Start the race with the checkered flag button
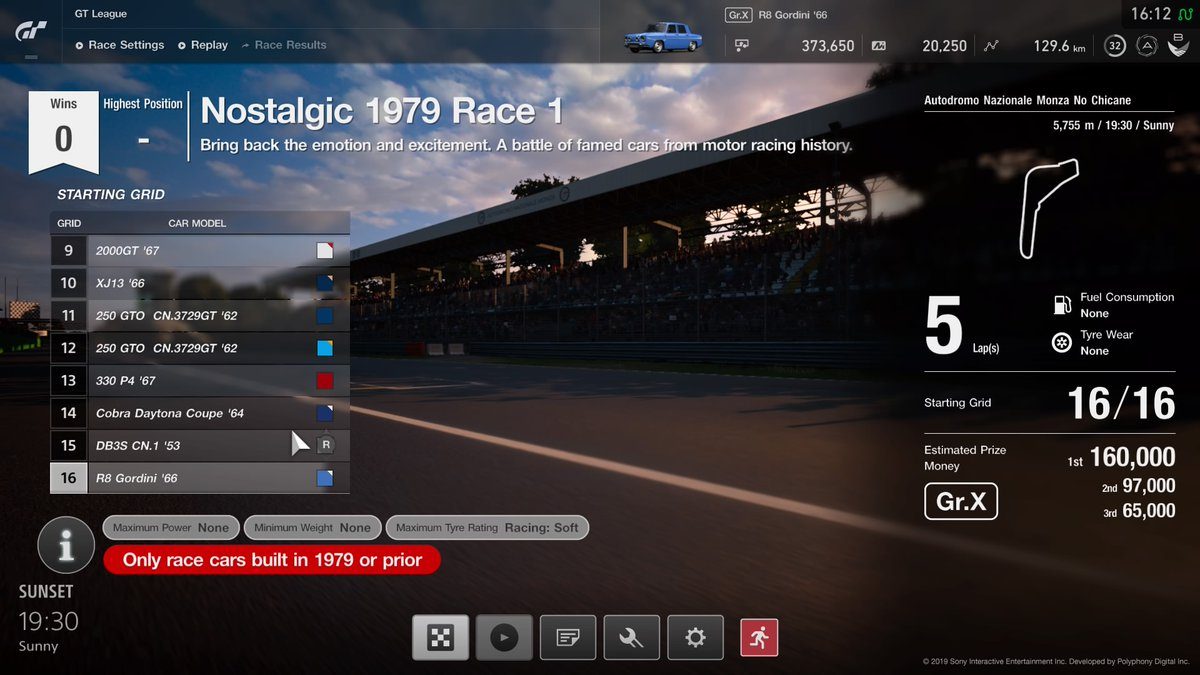Viewport: 1200px width, 675px height. point(441,637)
